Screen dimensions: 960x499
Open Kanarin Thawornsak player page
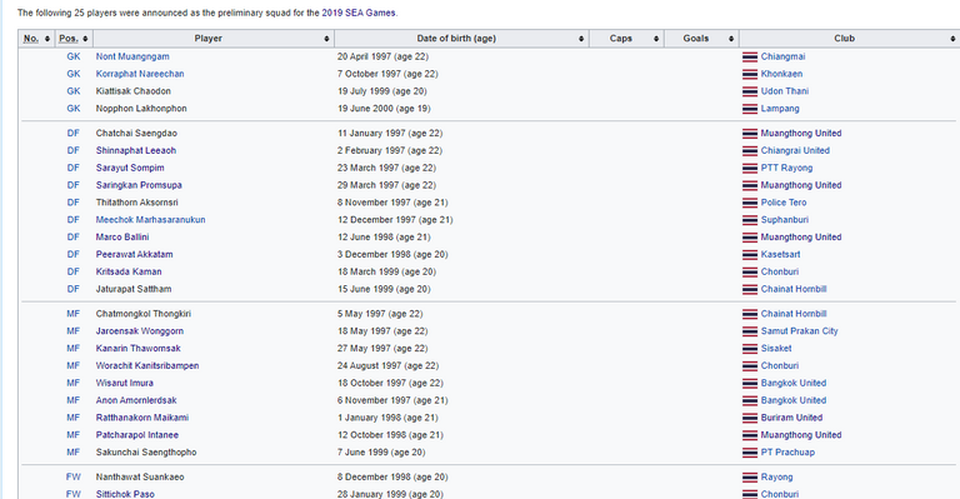coord(138,348)
